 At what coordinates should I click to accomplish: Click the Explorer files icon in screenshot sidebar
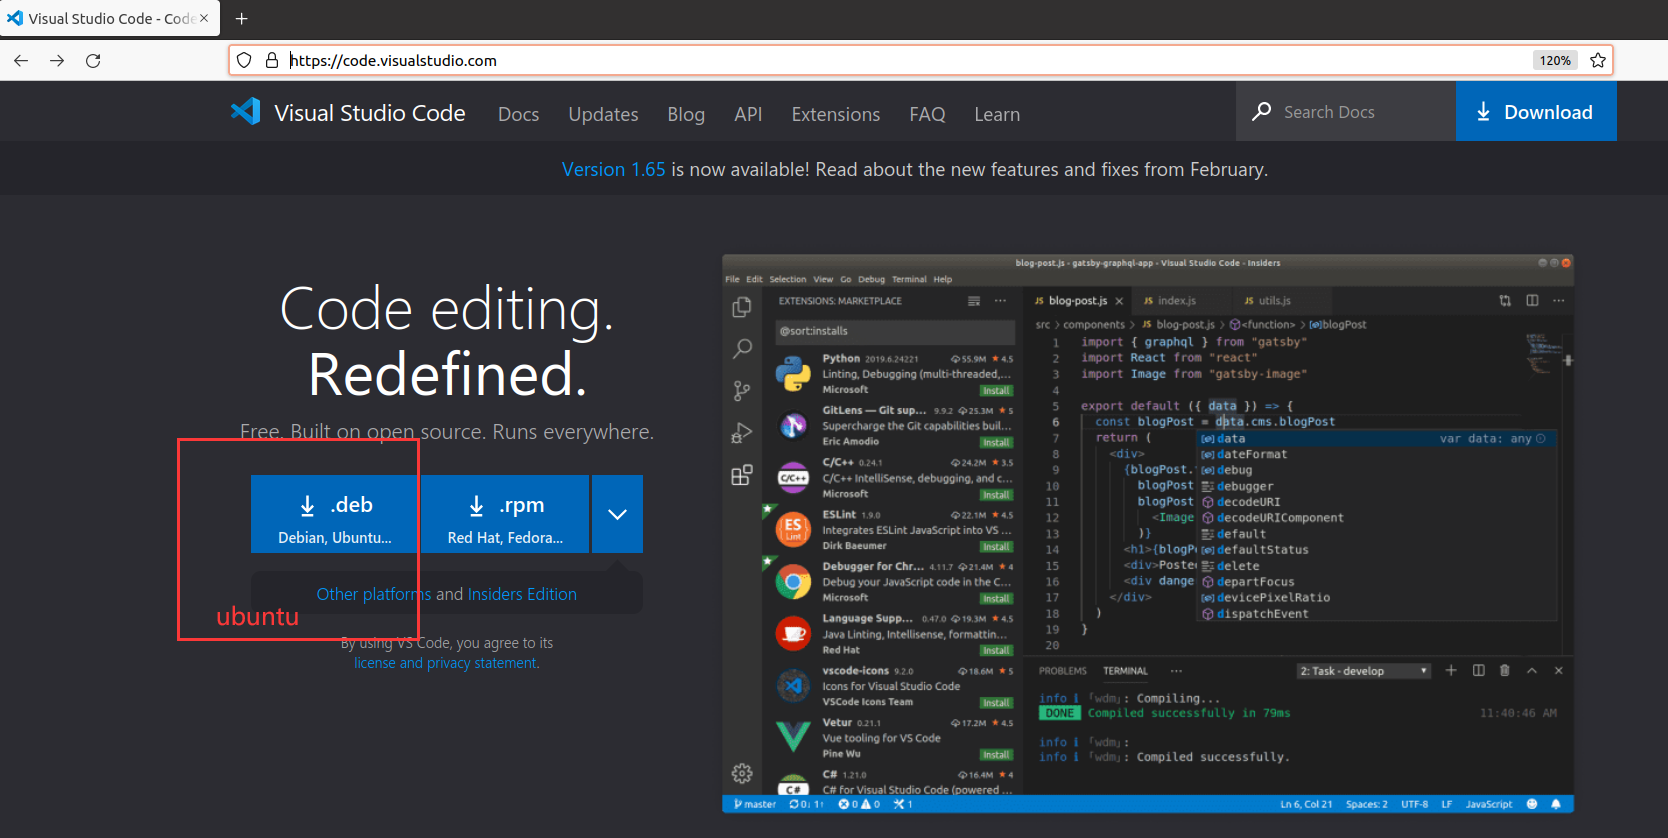(x=742, y=307)
